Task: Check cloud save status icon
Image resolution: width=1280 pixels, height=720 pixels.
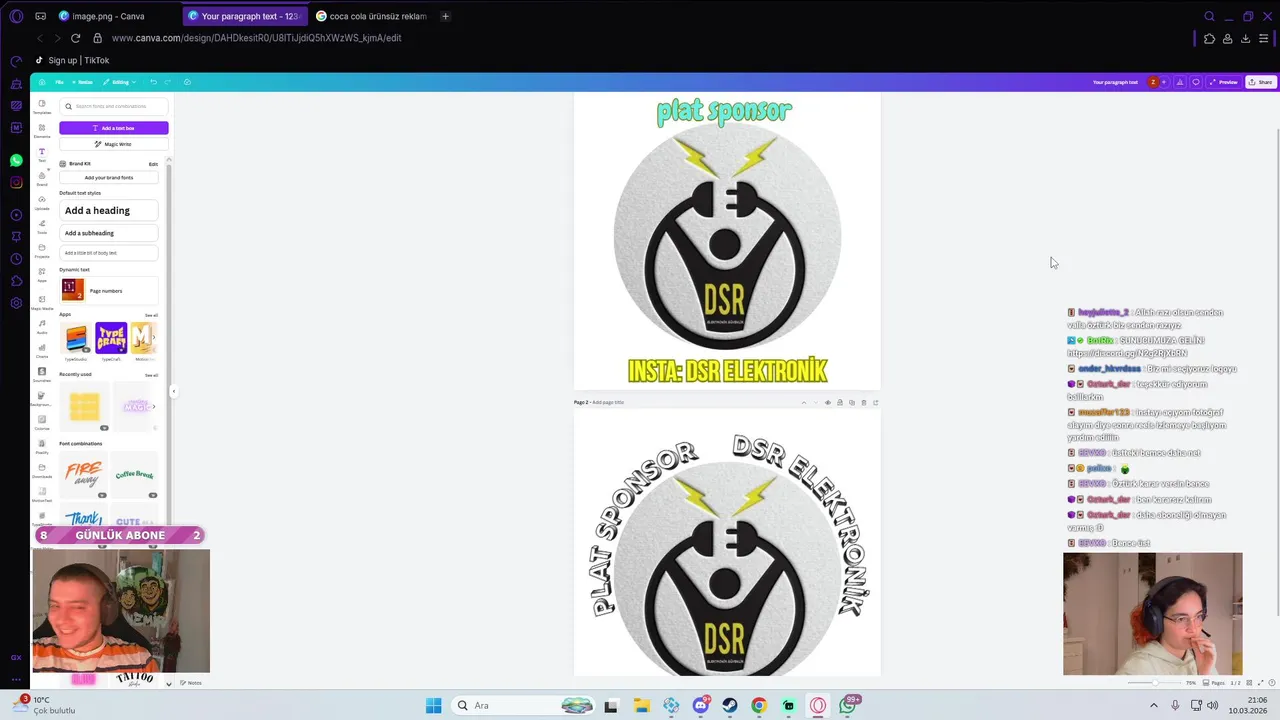Action: (187, 82)
